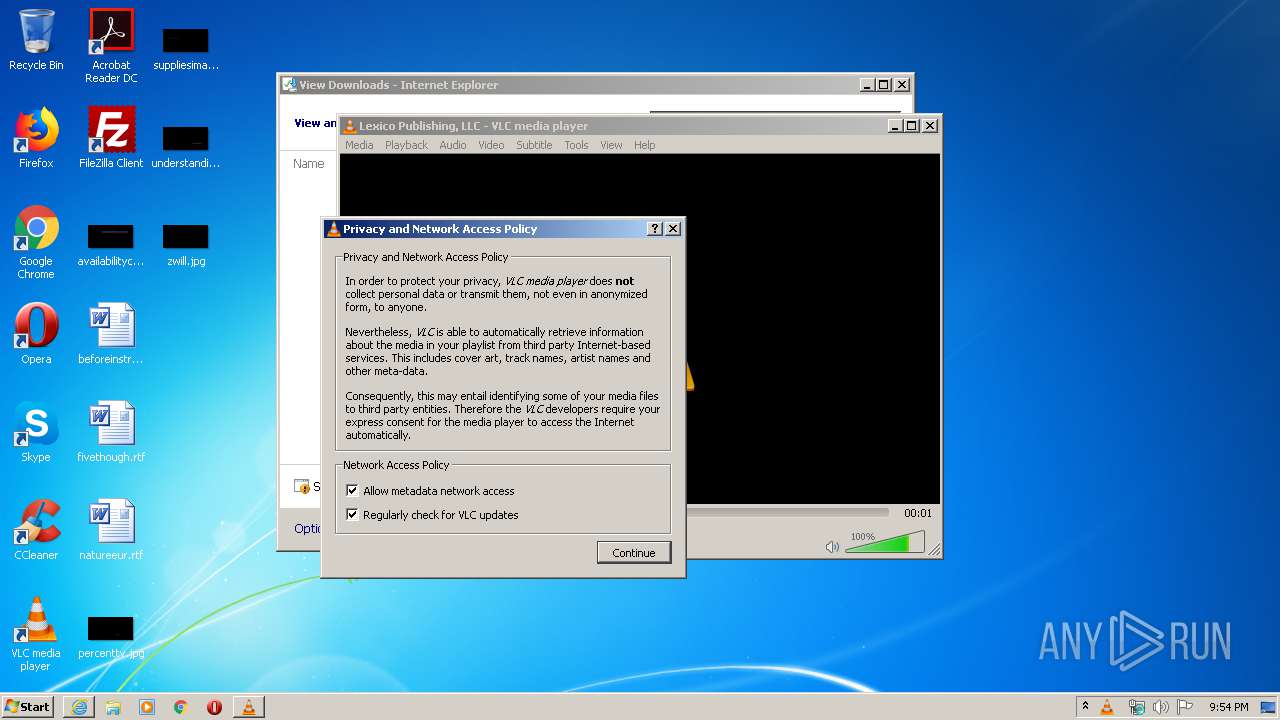This screenshot has width=1280, height=720.
Task: Launch Skype from the desktop
Action: pyautogui.click(x=36, y=432)
